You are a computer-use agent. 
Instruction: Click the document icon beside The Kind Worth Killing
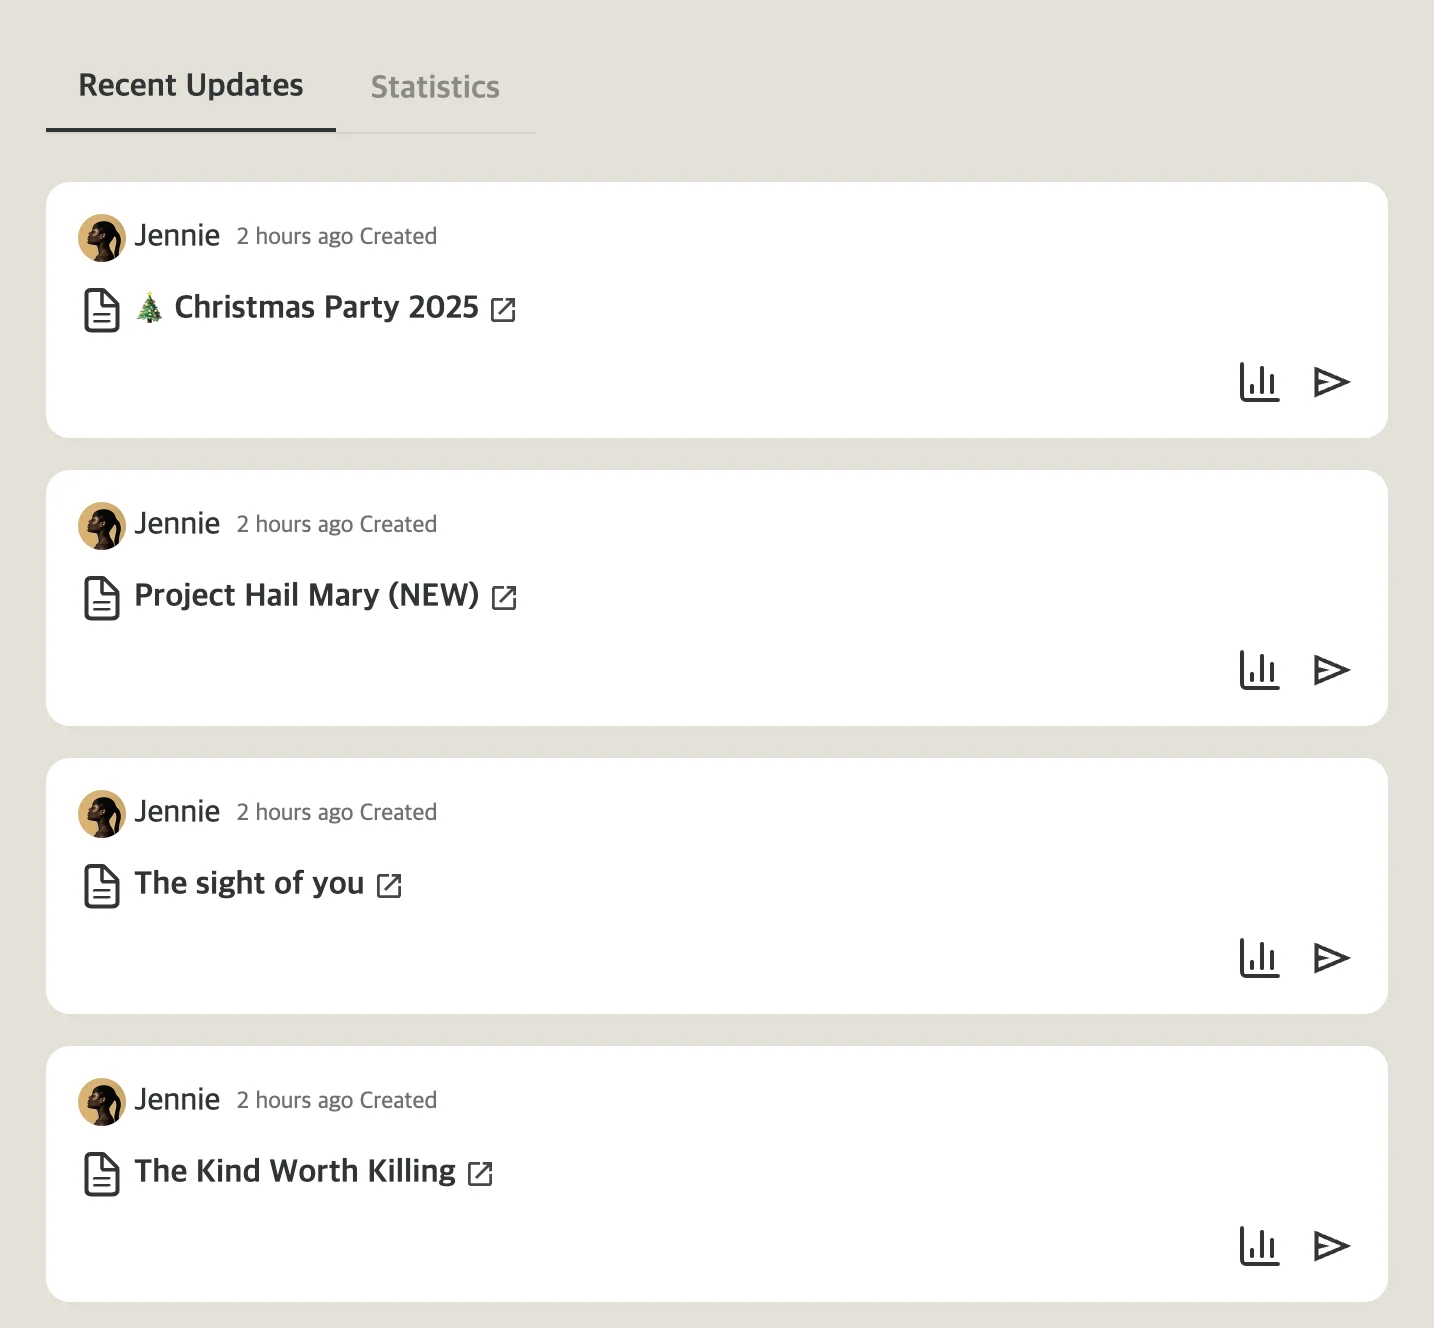pos(101,1174)
